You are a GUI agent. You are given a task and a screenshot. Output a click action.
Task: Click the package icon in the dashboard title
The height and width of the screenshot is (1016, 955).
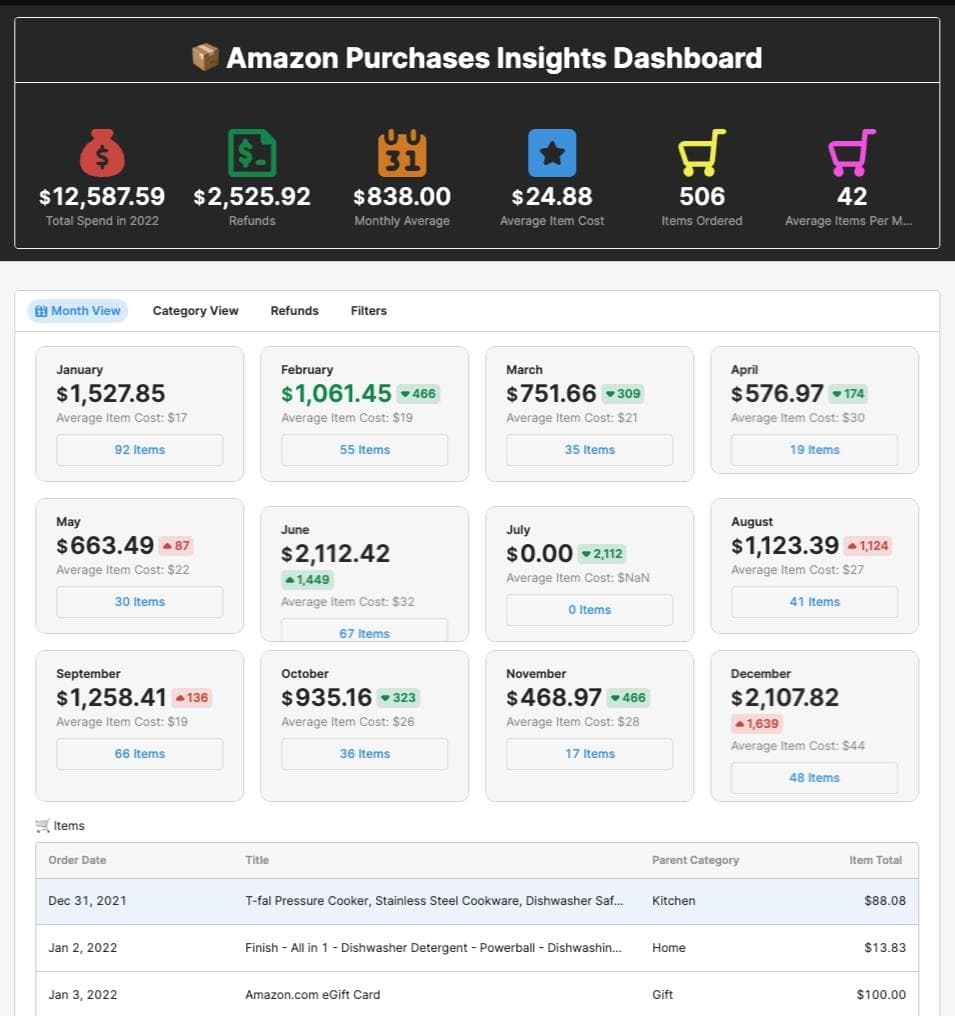tap(204, 57)
